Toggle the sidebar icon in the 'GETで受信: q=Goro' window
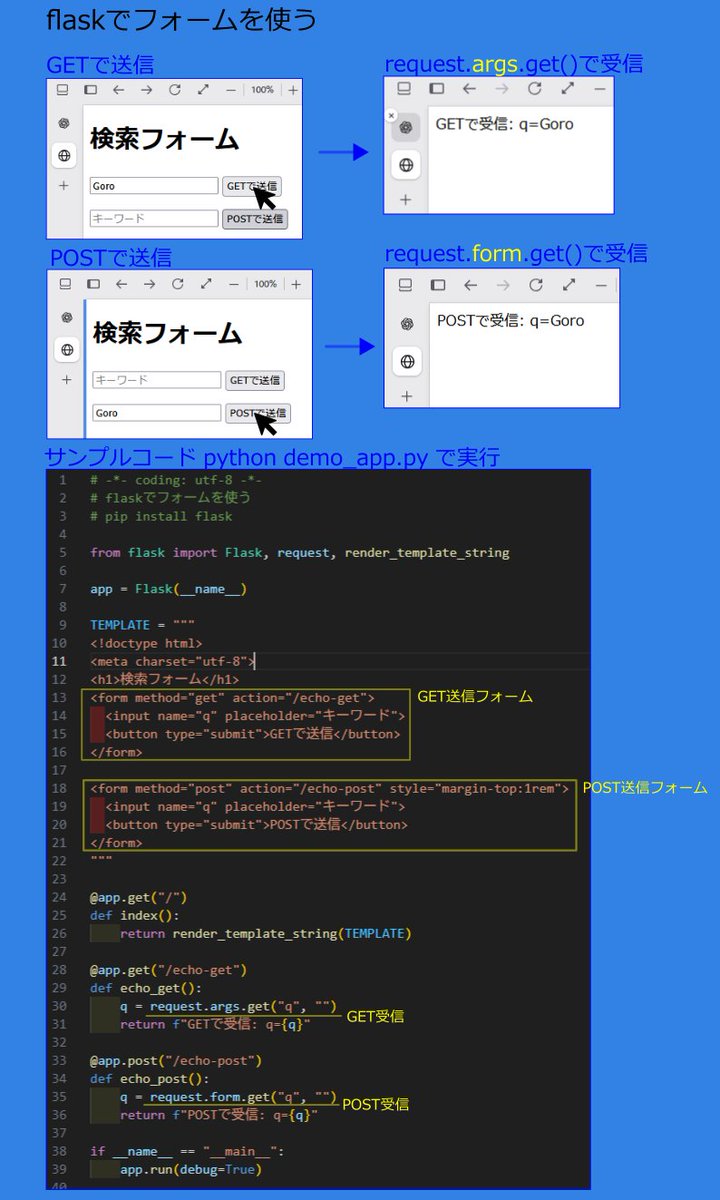The width and height of the screenshot is (720, 1200). pyautogui.click(x=437, y=89)
